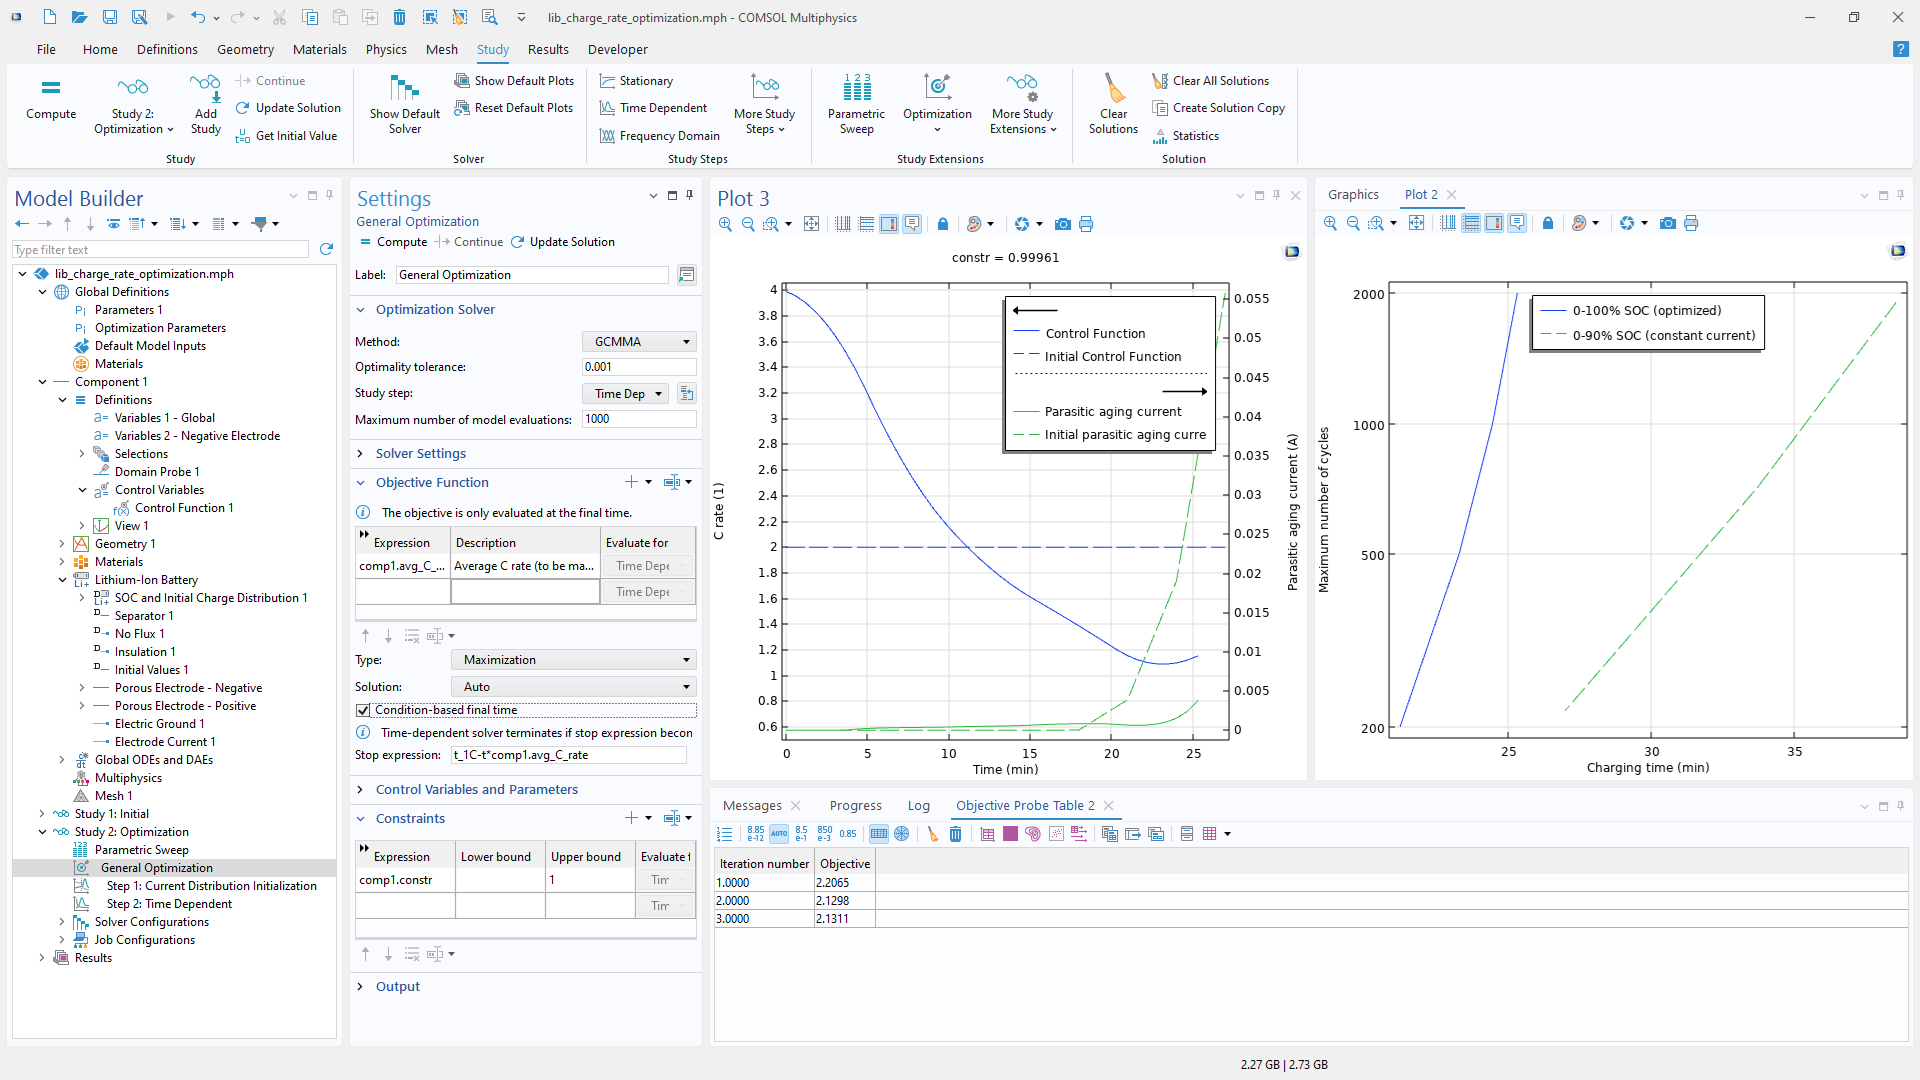Open the Method GCMMA dropdown
1920x1080 pixels.
point(639,342)
